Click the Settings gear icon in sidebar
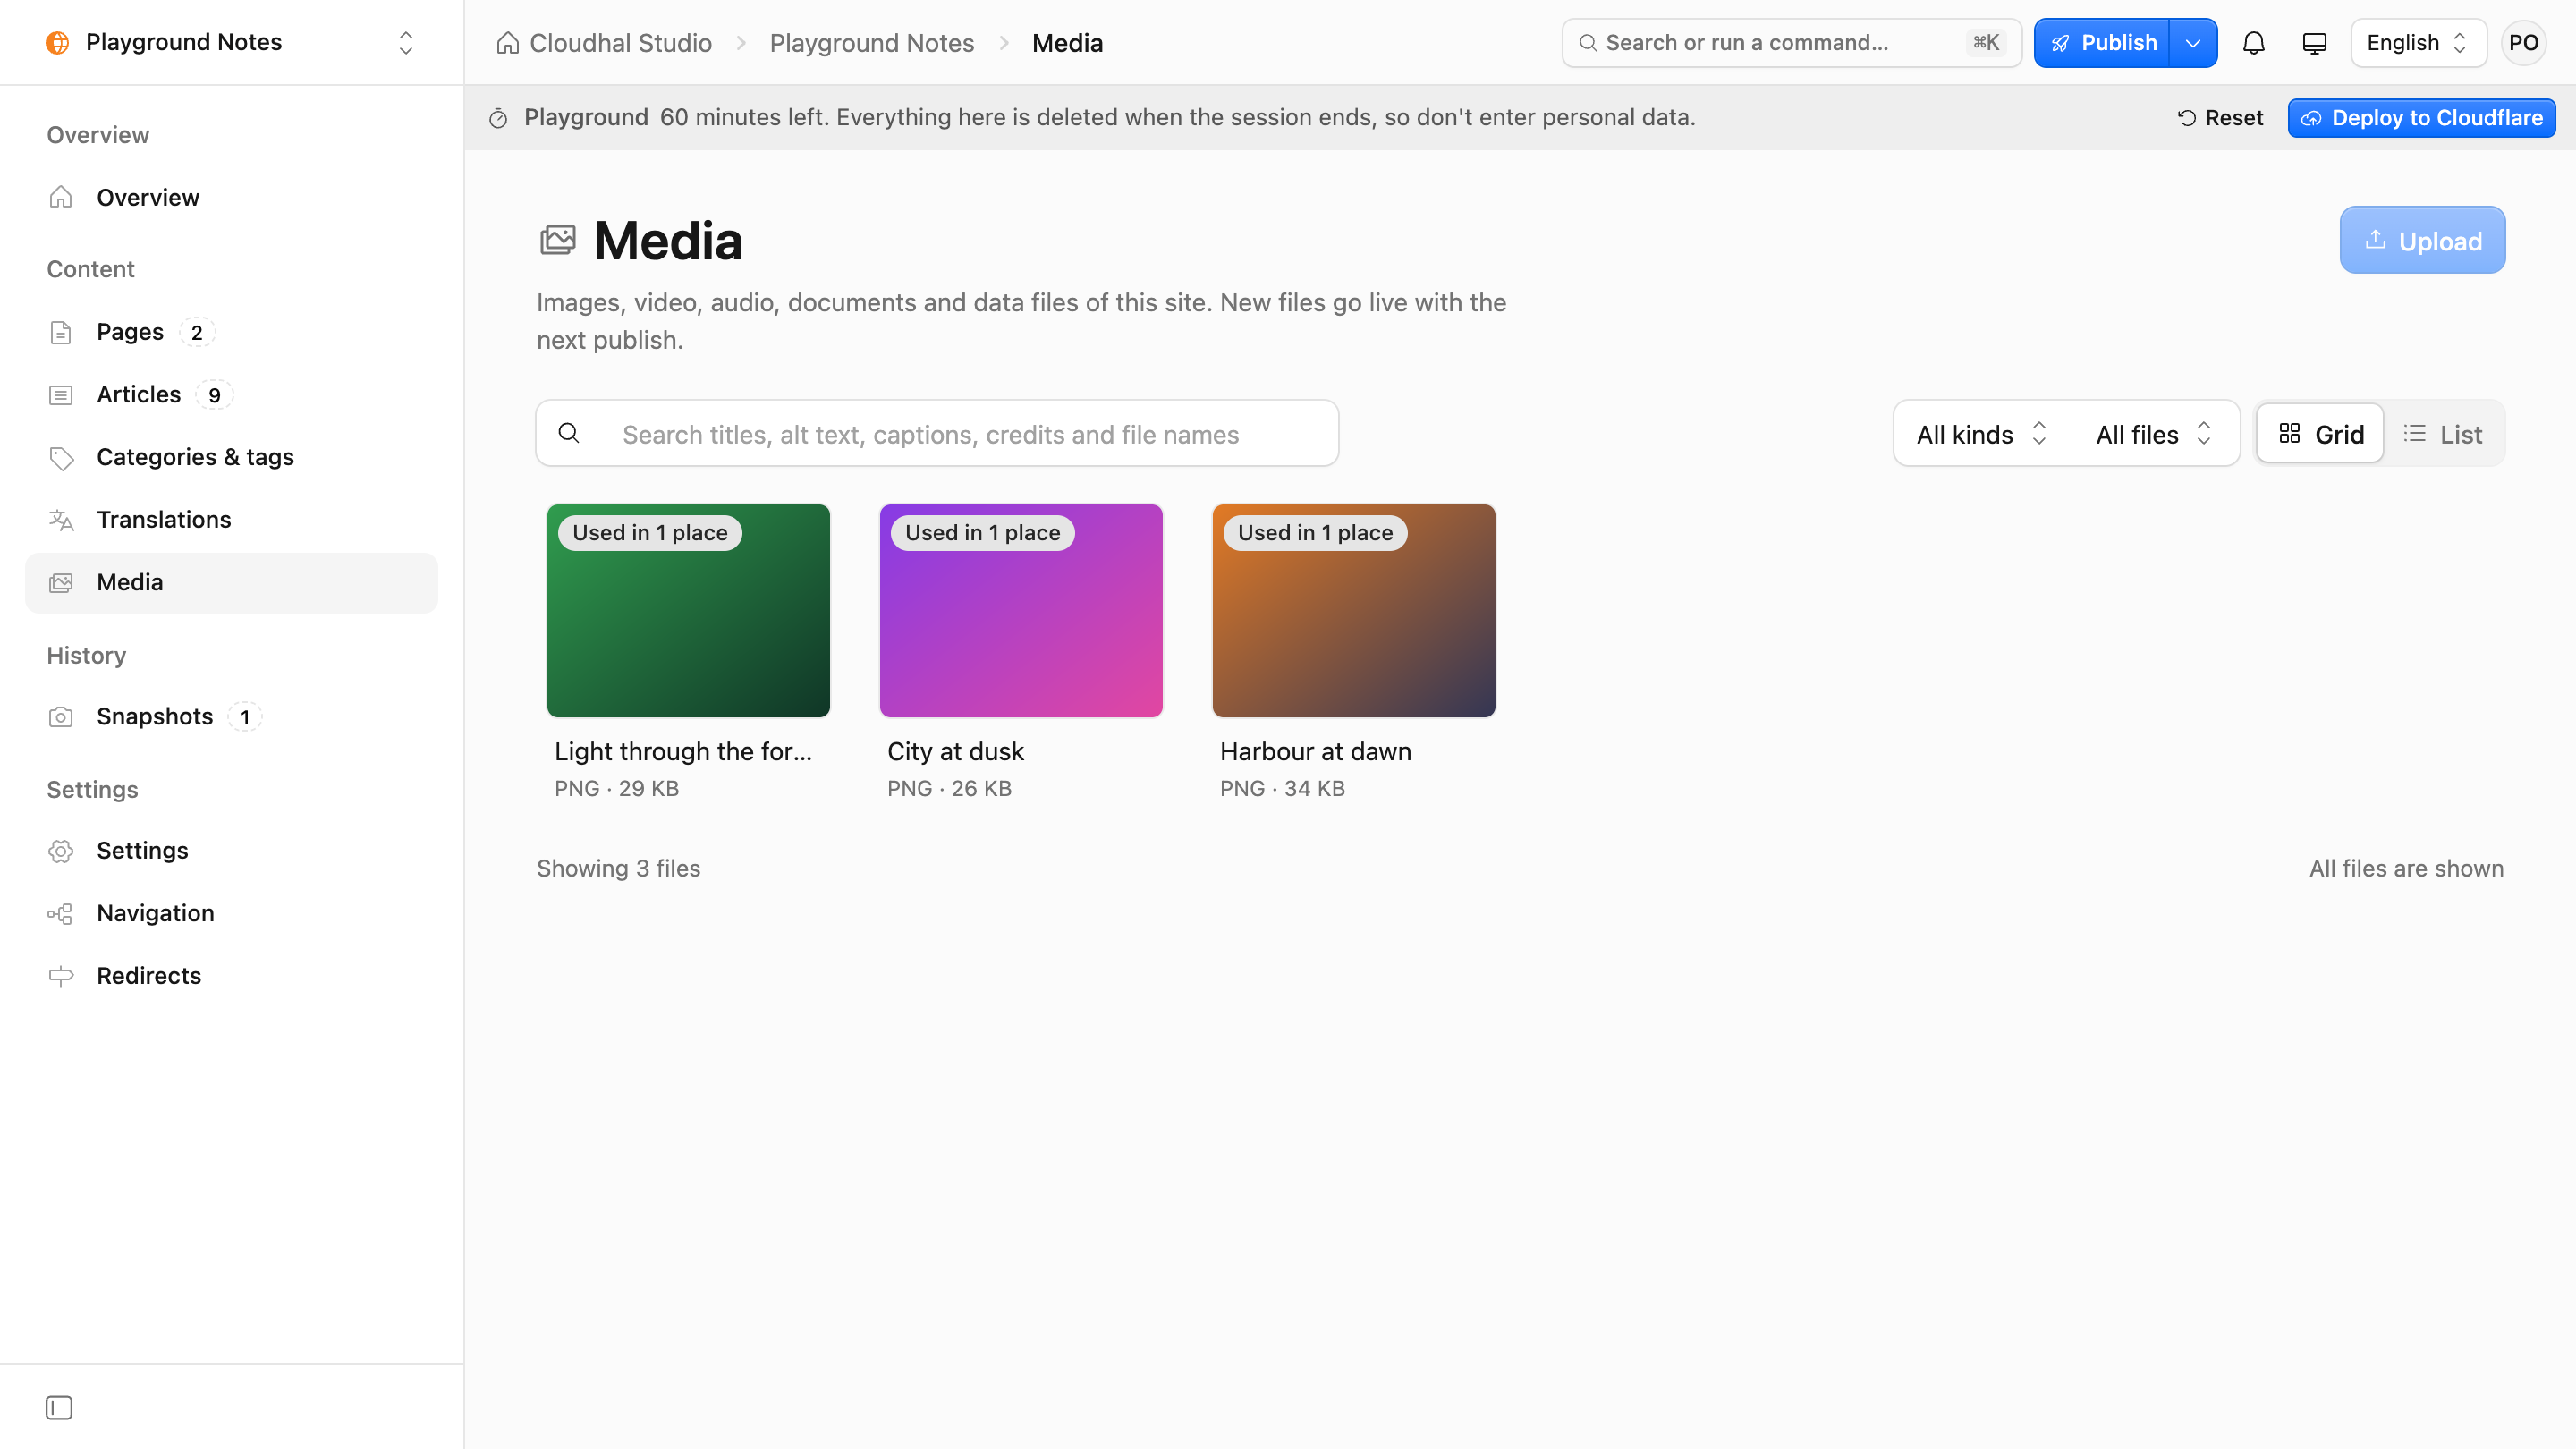 [61, 851]
